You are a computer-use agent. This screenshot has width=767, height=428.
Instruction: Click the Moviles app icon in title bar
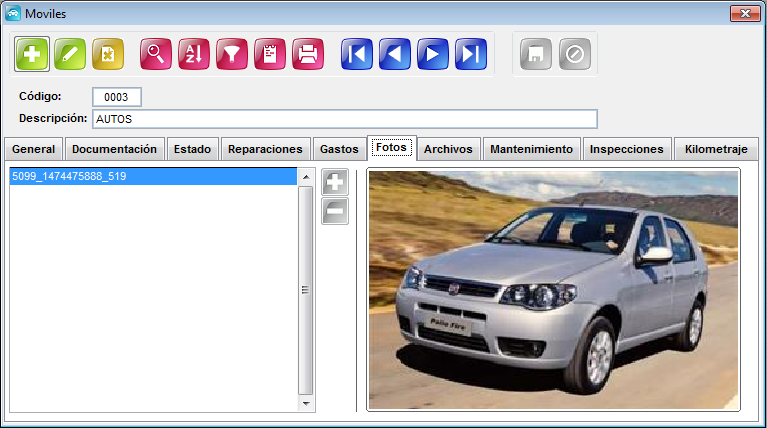13,13
